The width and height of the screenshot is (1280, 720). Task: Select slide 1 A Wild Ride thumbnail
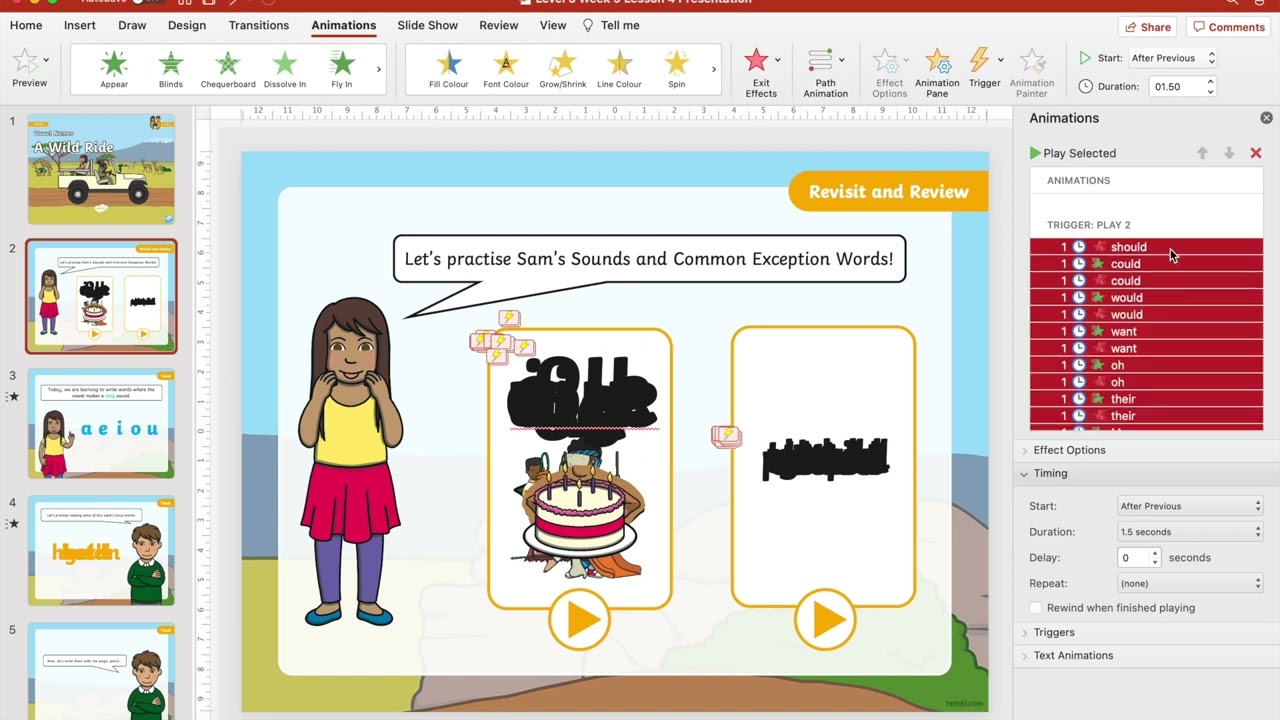pyautogui.click(x=101, y=169)
